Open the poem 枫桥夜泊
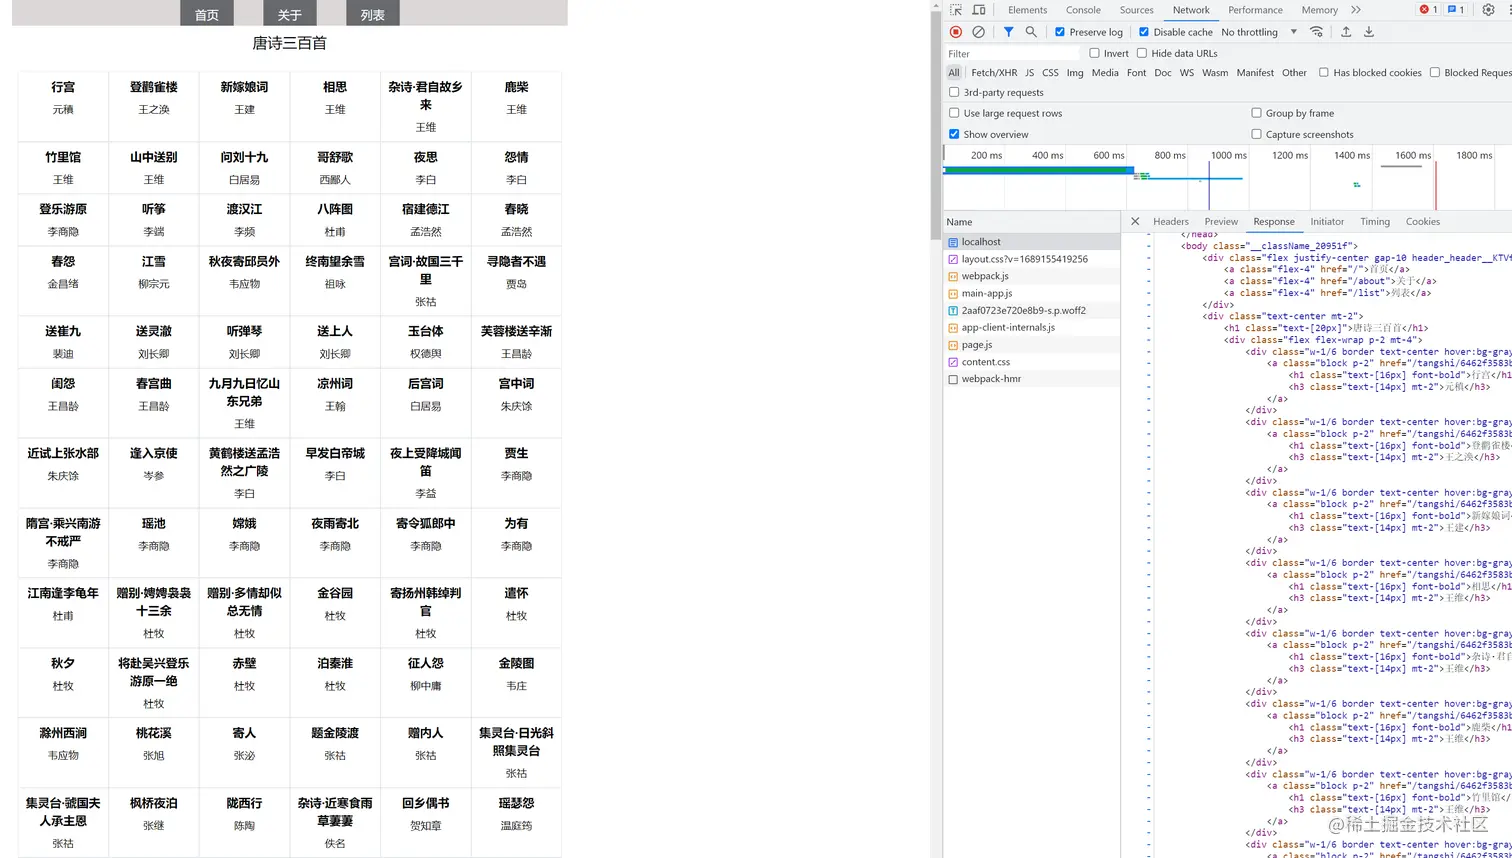The width and height of the screenshot is (1512, 858). pos(154,803)
